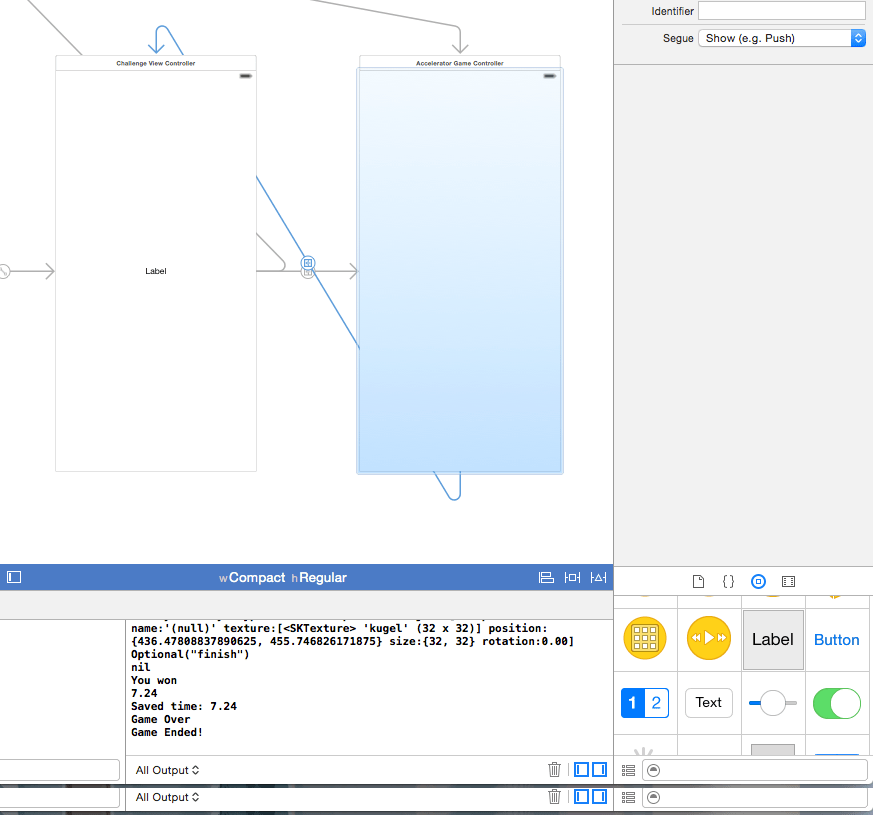Select the Button object in library
Viewport: 873px width, 815px height.
836,640
